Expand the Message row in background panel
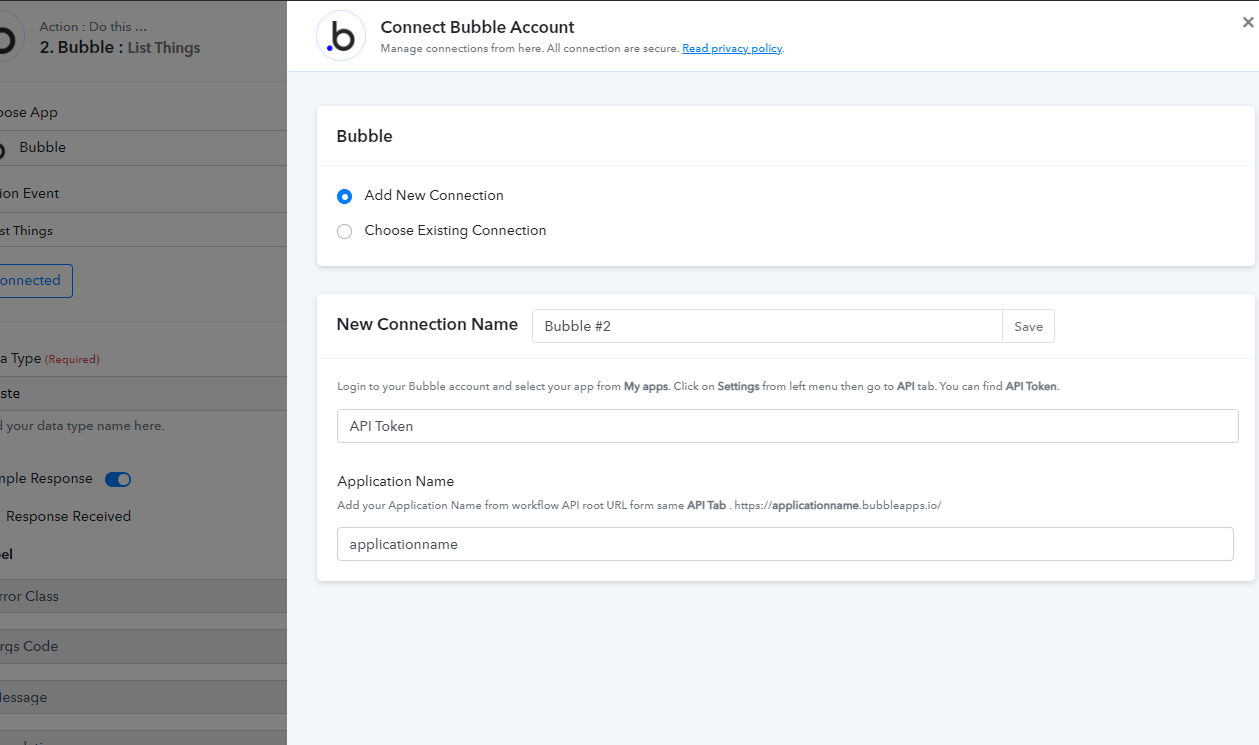 143,697
